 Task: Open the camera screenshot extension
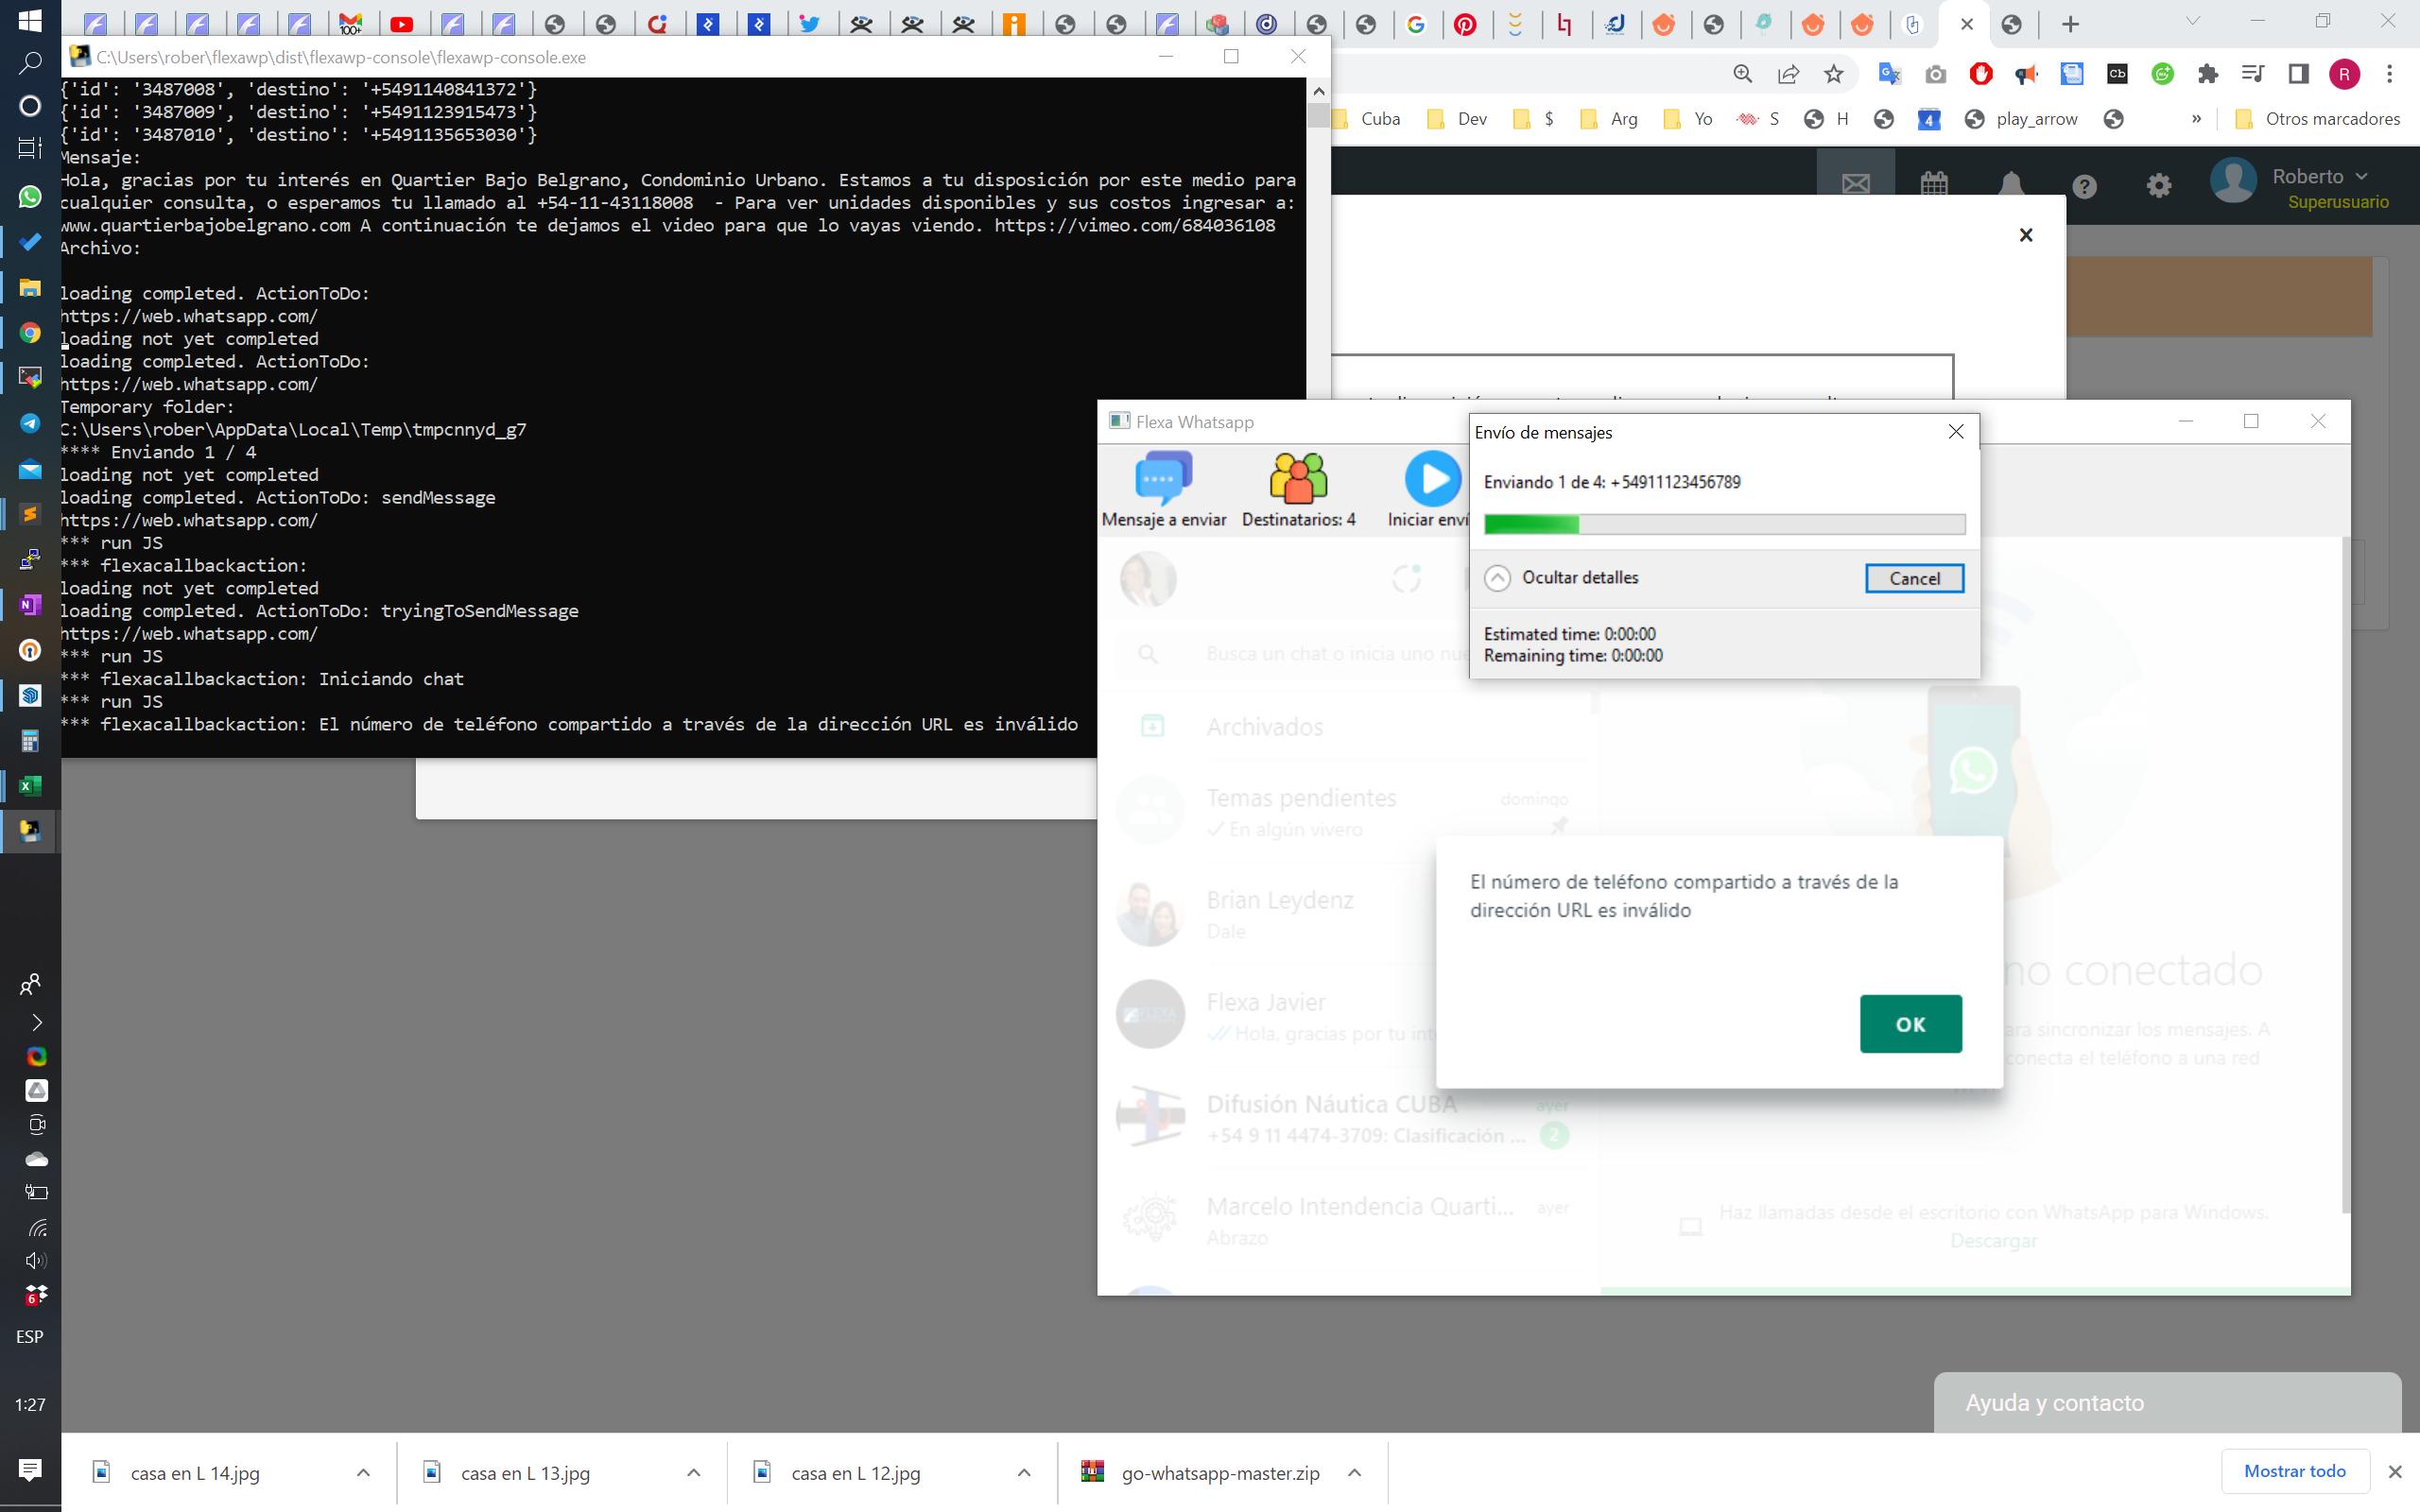1935,74
